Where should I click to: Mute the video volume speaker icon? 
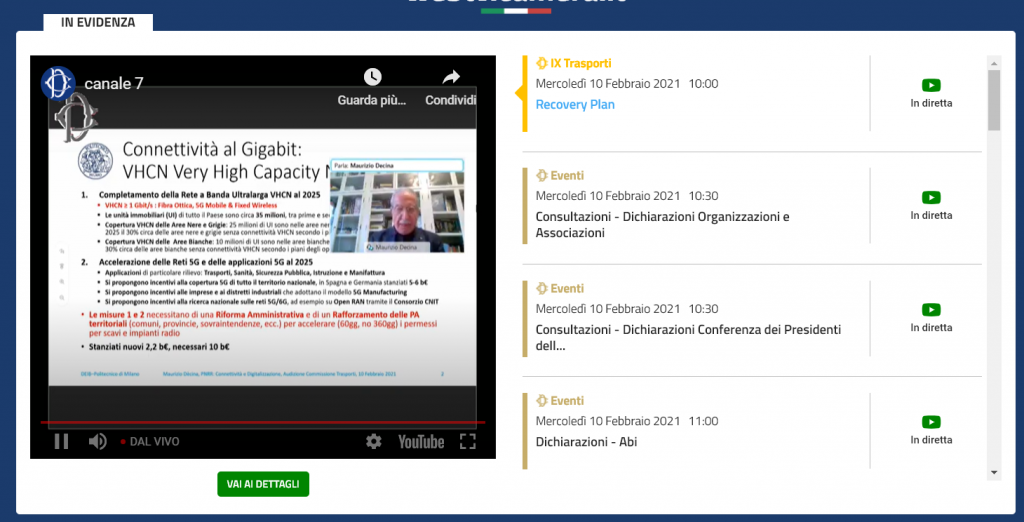pyautogui.click(x=97, y=442)
